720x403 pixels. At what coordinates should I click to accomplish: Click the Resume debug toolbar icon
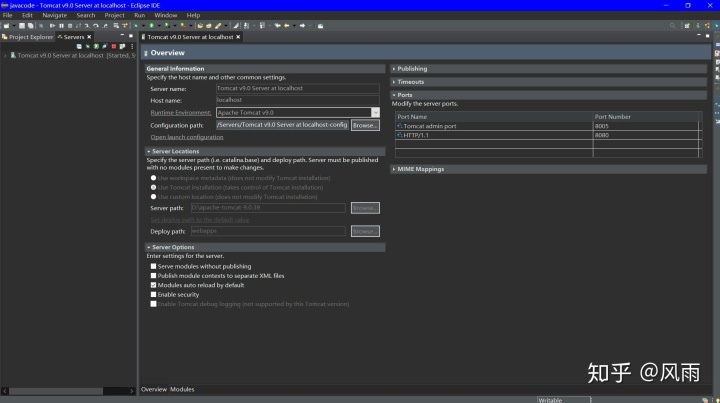52,26
